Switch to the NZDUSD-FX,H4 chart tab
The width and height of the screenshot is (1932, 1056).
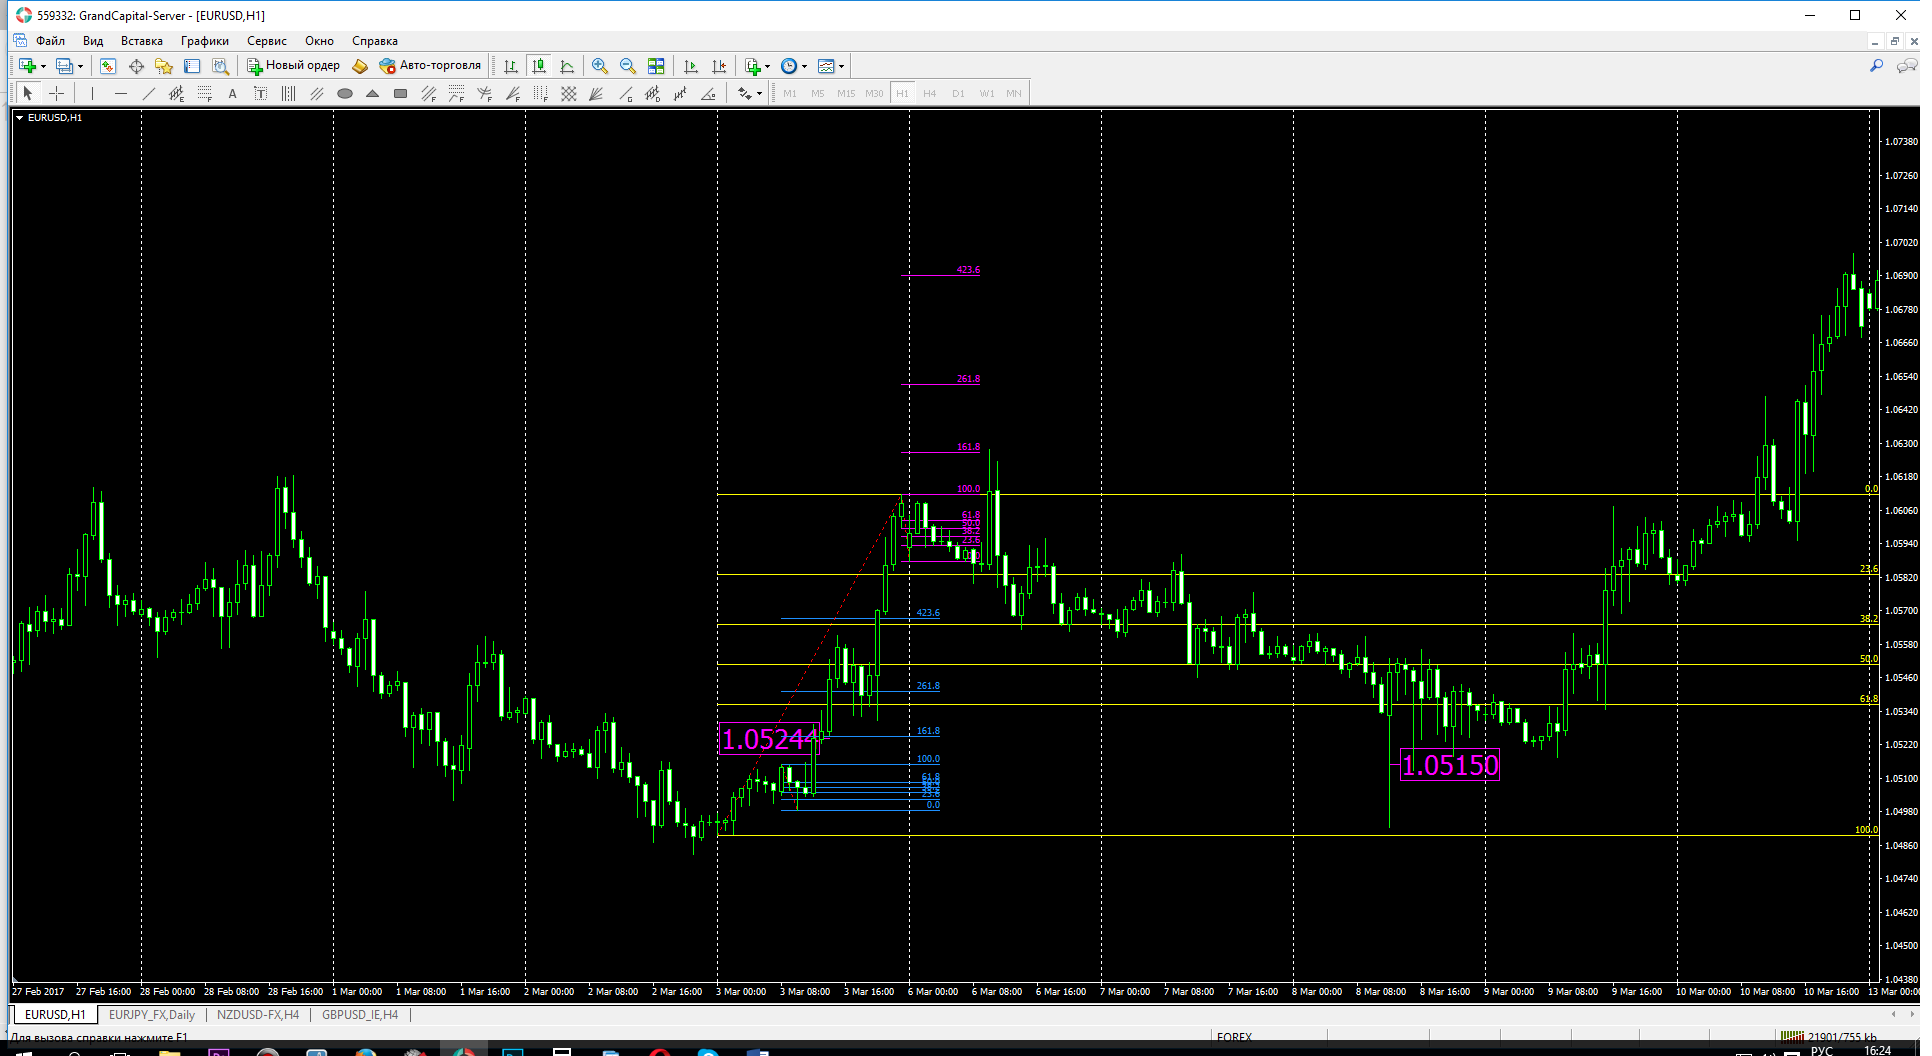point(258,1015)
